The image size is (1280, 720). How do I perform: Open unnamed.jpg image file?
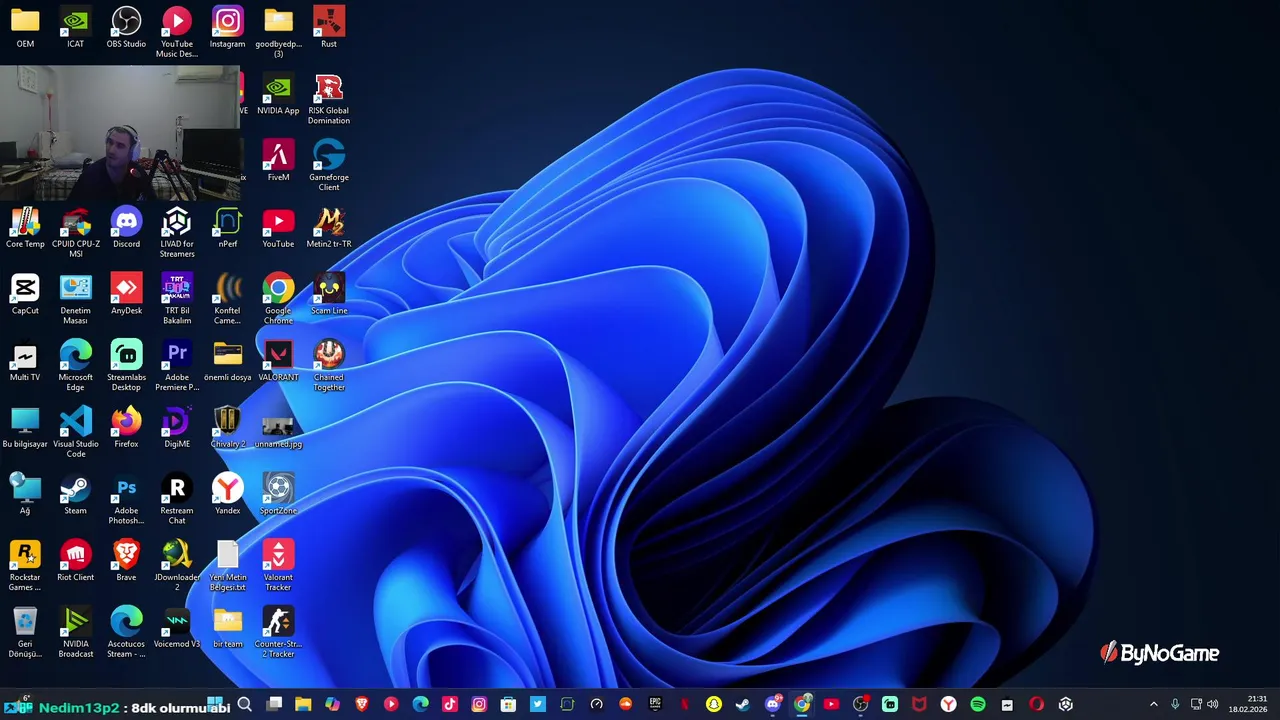[278, 432]
